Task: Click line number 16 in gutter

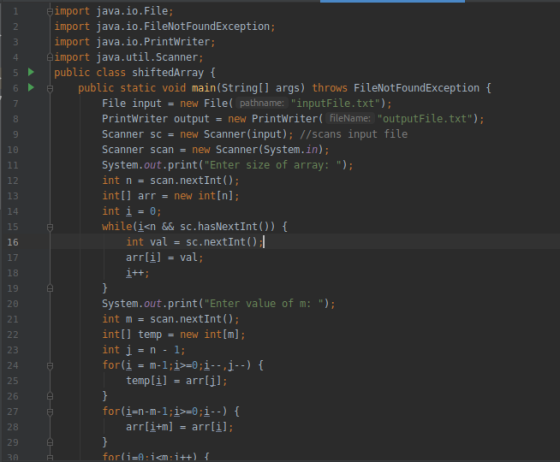Action: tap(13, 242)
